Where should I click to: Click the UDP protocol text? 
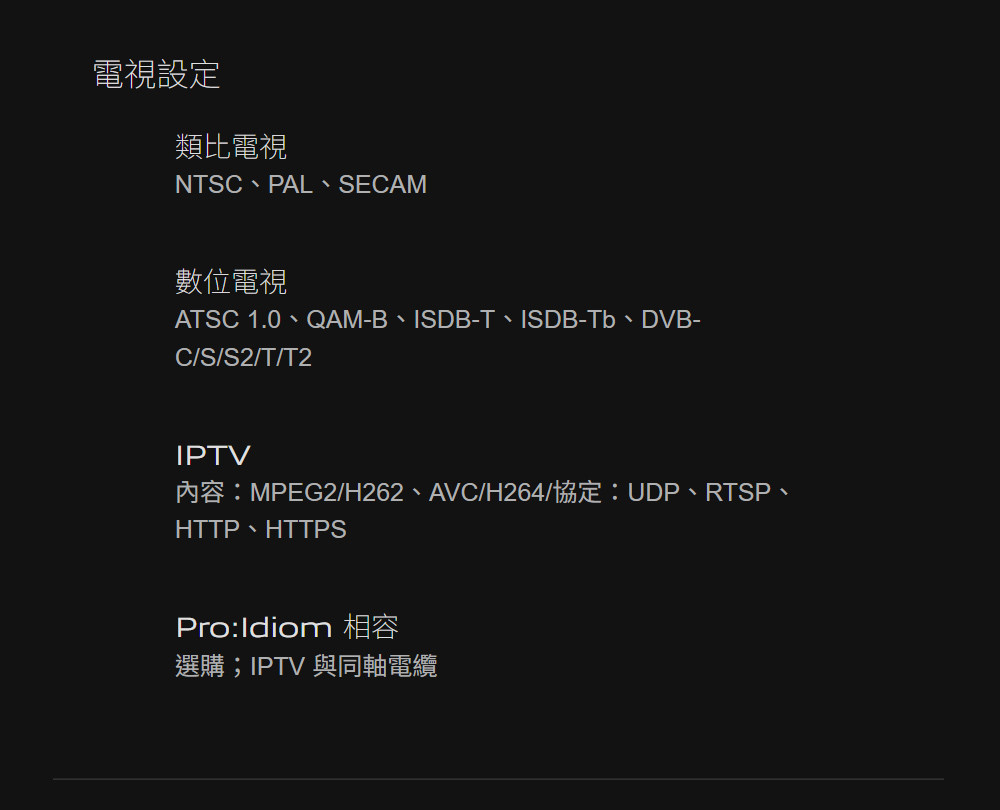(x=654, y=492)
